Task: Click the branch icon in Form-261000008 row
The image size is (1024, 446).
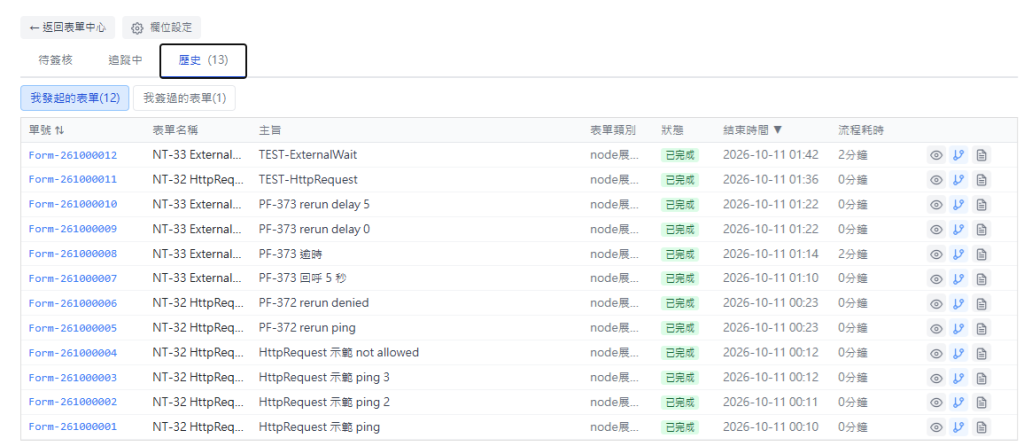Action: [959, 254]
